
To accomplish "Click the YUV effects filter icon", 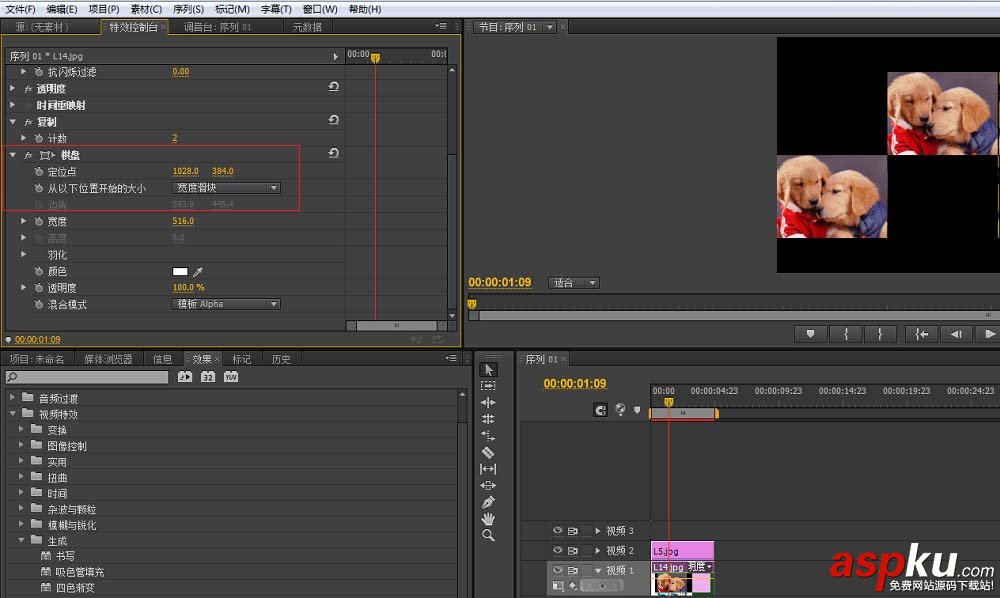I will point(231,377).
